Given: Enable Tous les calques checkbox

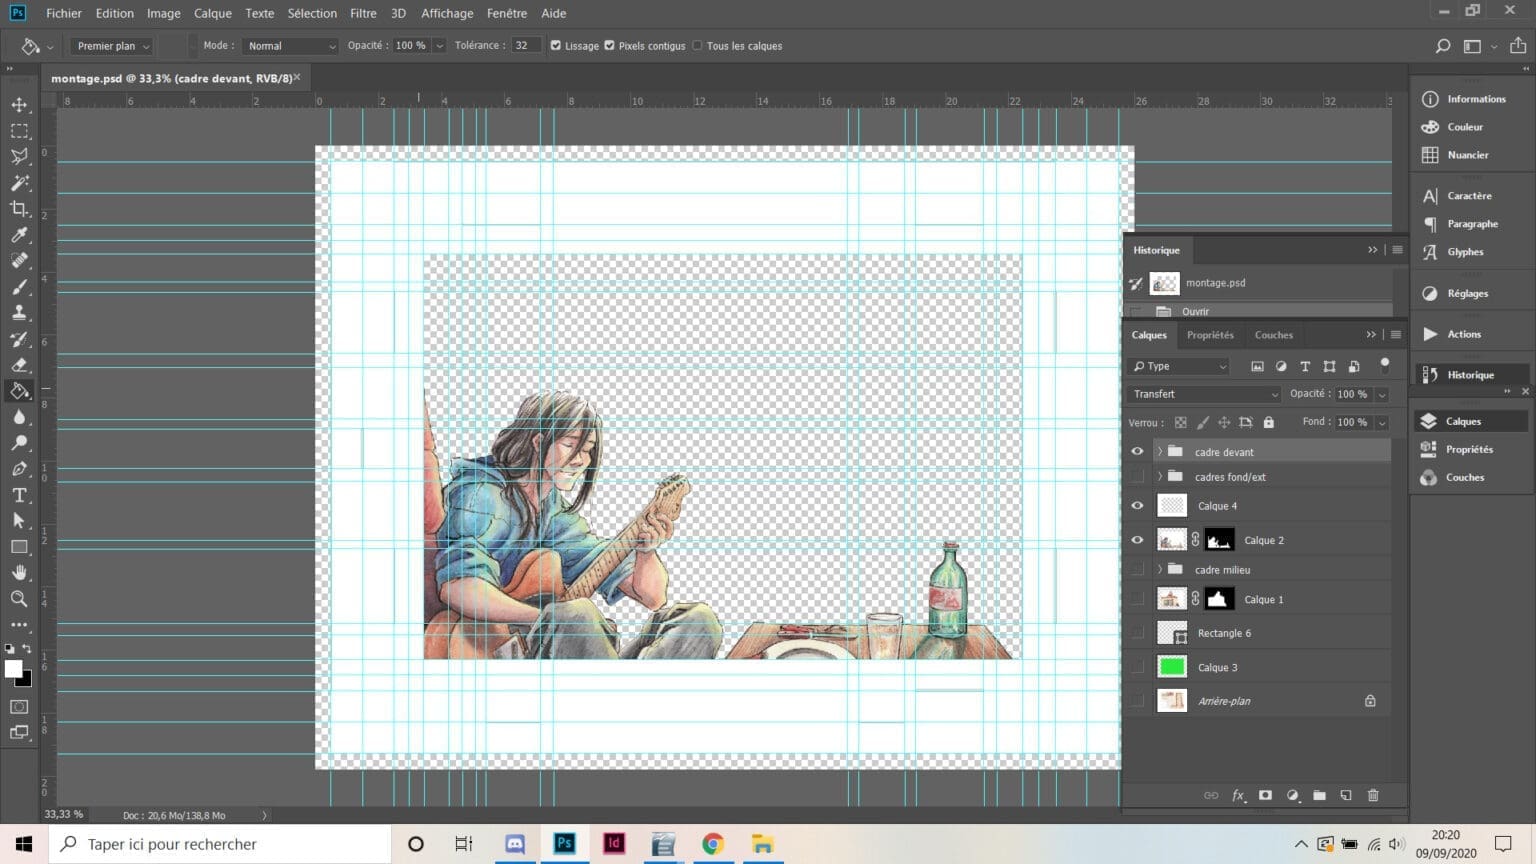Looking at the screenshot, I should 698,46.
